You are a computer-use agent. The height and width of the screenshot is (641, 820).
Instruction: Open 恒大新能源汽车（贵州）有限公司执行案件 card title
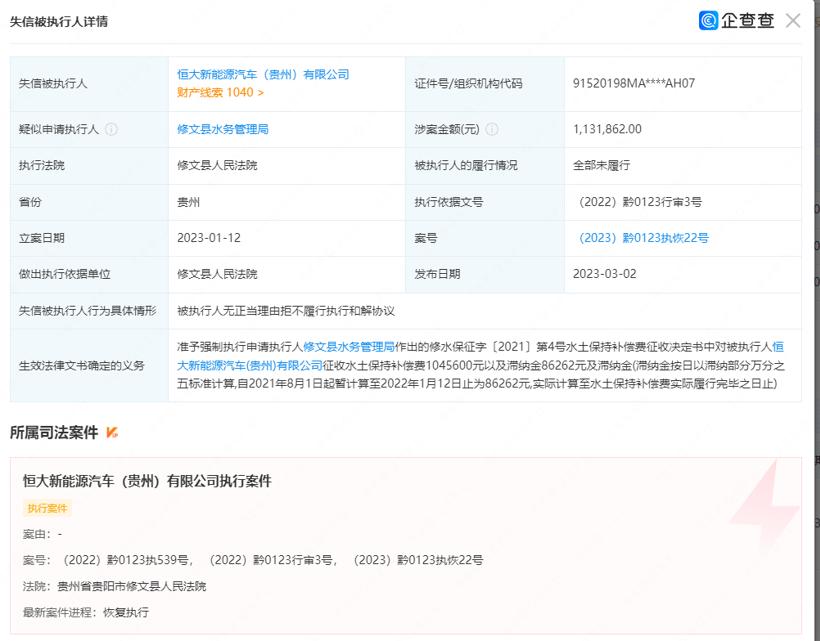[147, 481]
